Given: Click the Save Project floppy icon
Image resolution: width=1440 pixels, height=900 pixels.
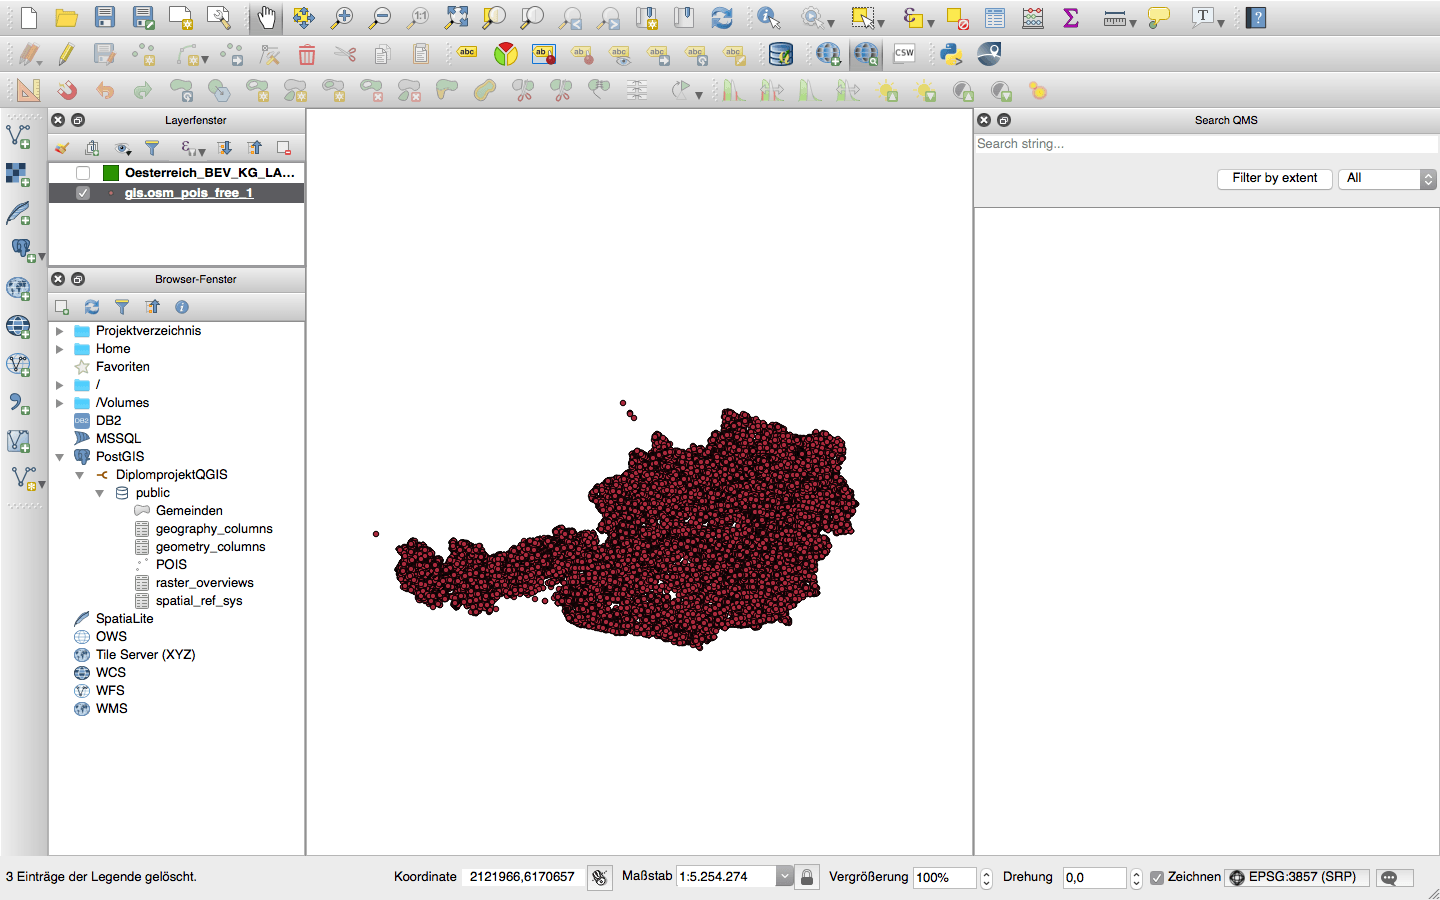Looking at the screenshot, I should [104, 18].
